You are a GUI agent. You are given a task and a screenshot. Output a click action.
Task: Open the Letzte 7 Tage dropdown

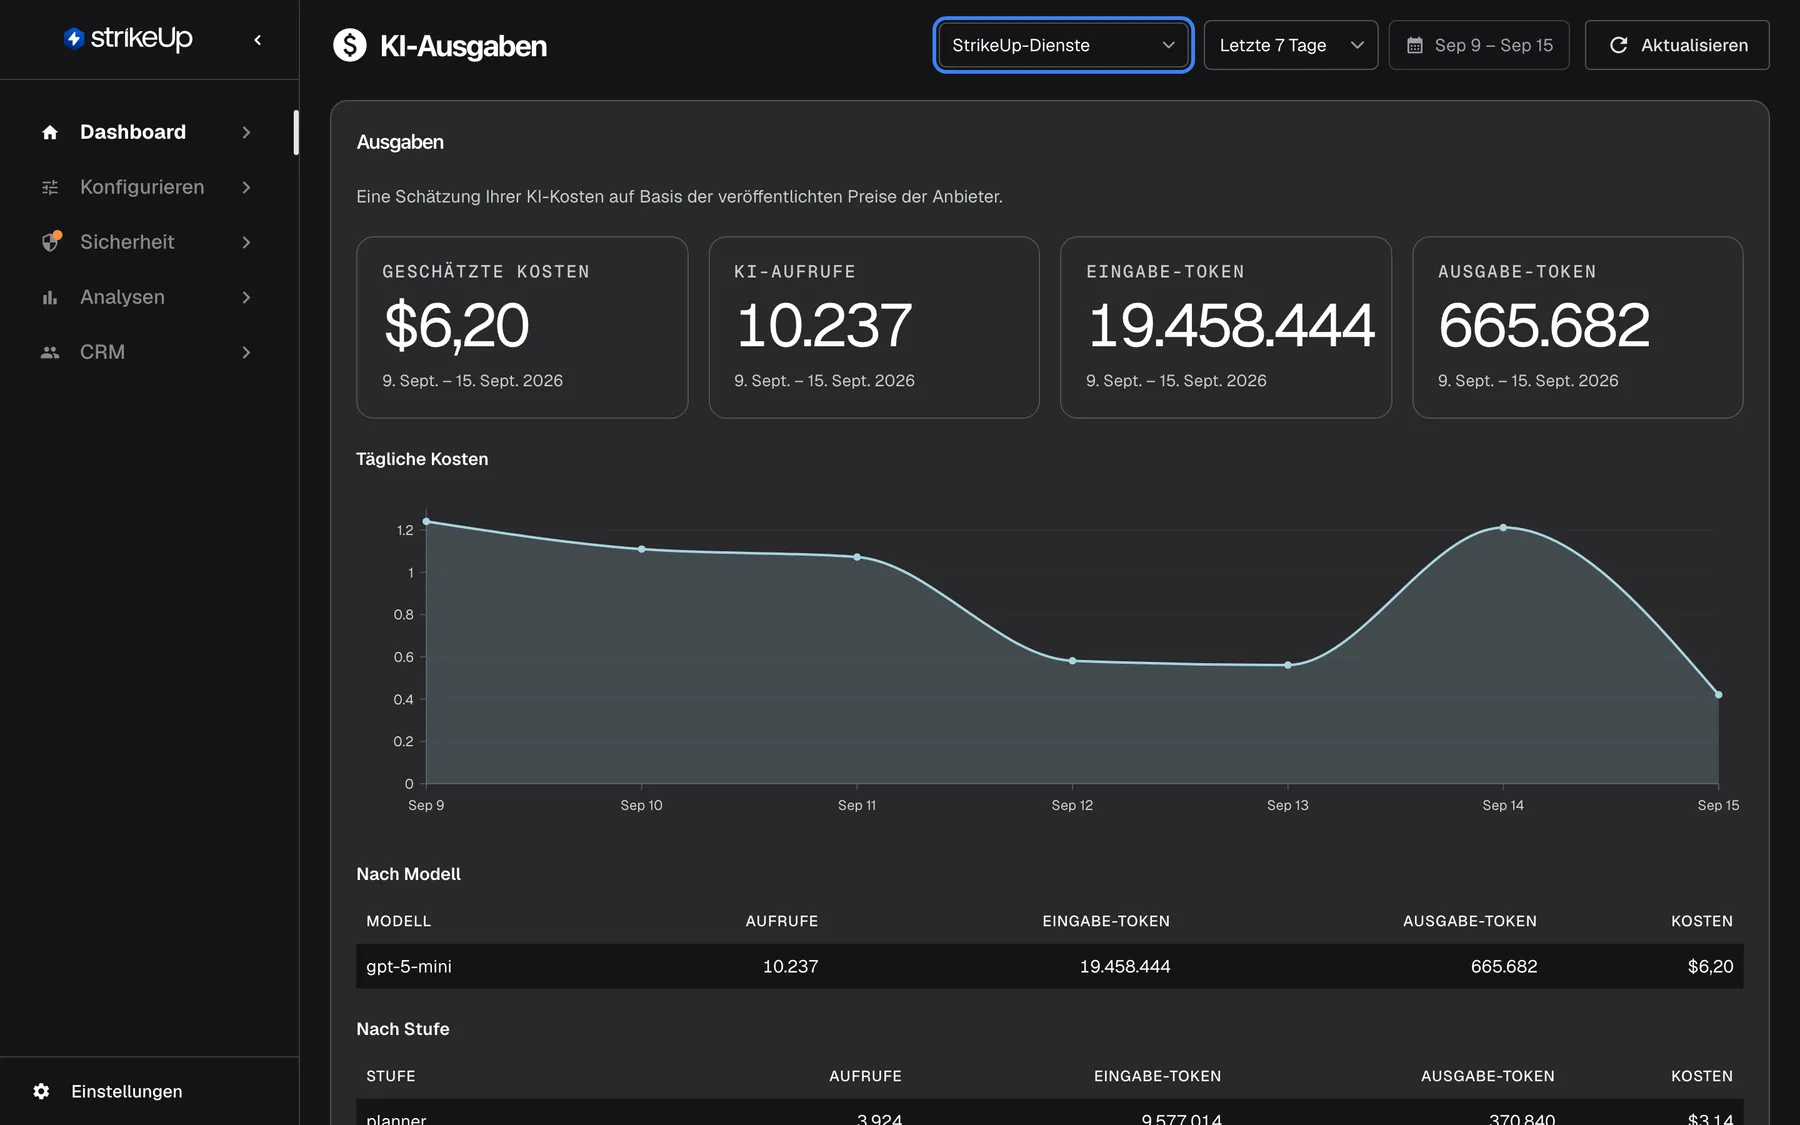tap(1290, 45)
